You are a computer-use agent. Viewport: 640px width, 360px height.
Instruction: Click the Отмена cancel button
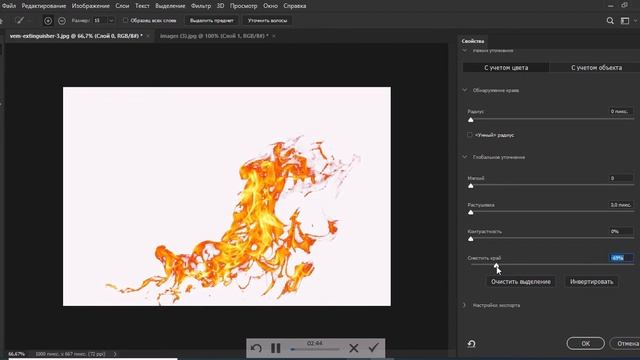(x=627, y=343)
